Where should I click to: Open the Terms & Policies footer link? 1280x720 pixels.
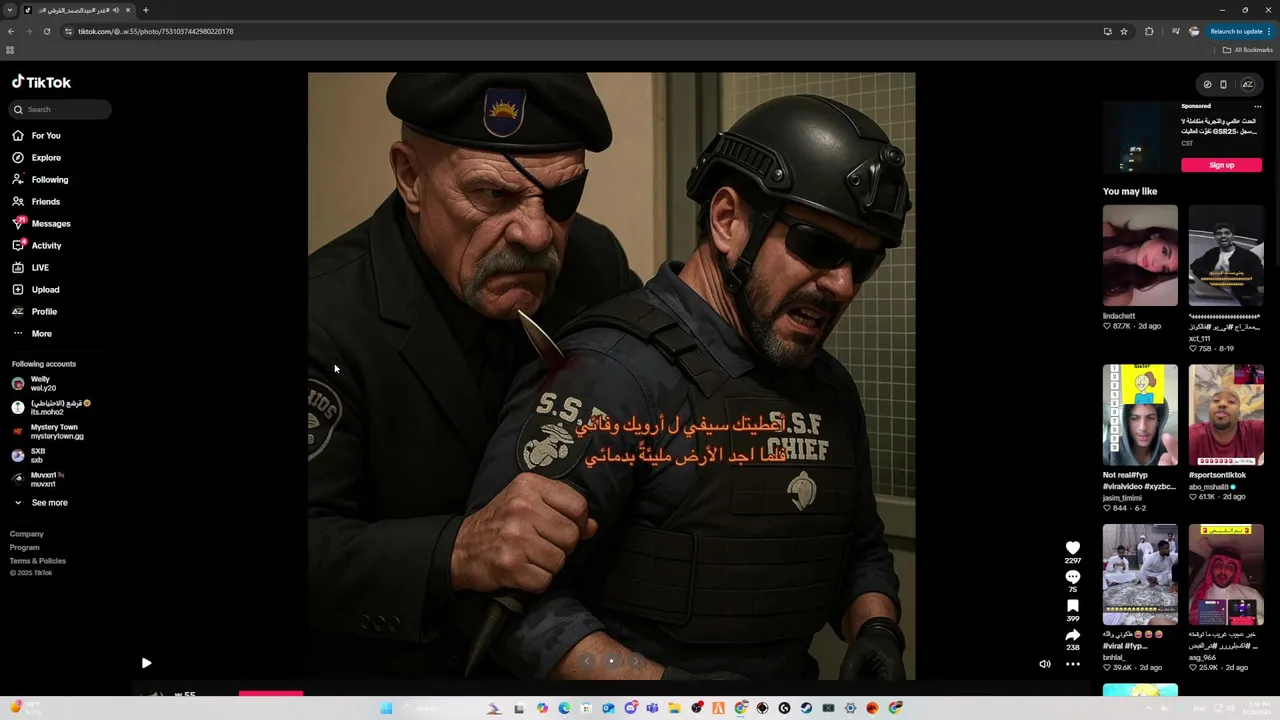[x=38, y=561]
